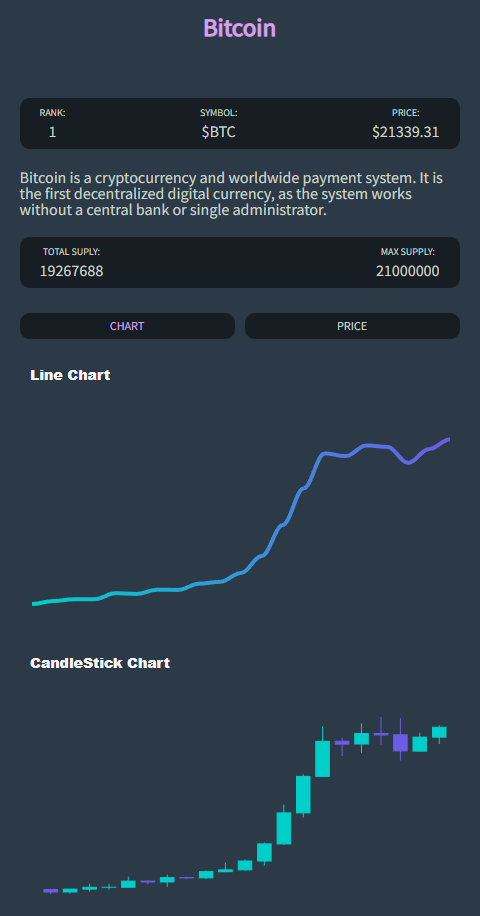Click the max supply value 21000000
The width and height of the screenshot is (480, 916).
tap(408, 271)
